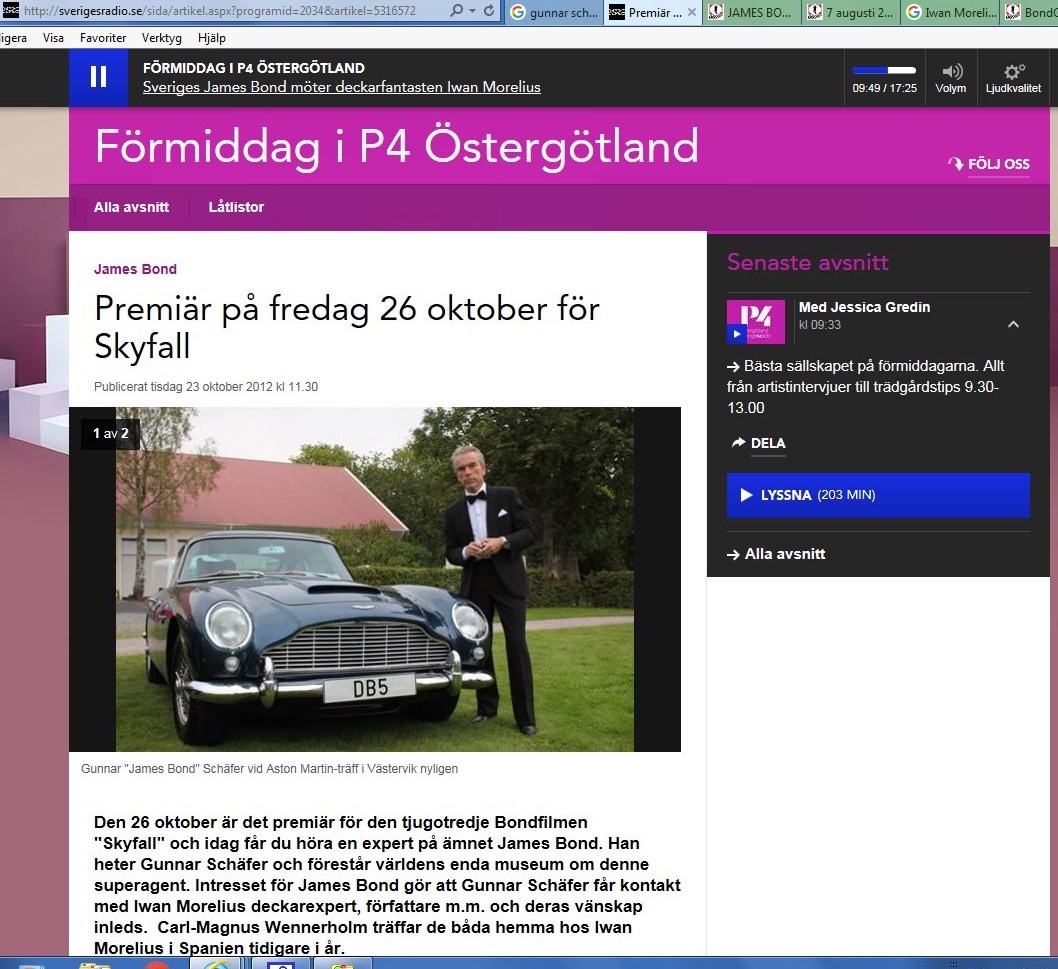Click the Aston Martin DB5 photo
This screenshot has width=1058, height=969.
tap(374, 579)
